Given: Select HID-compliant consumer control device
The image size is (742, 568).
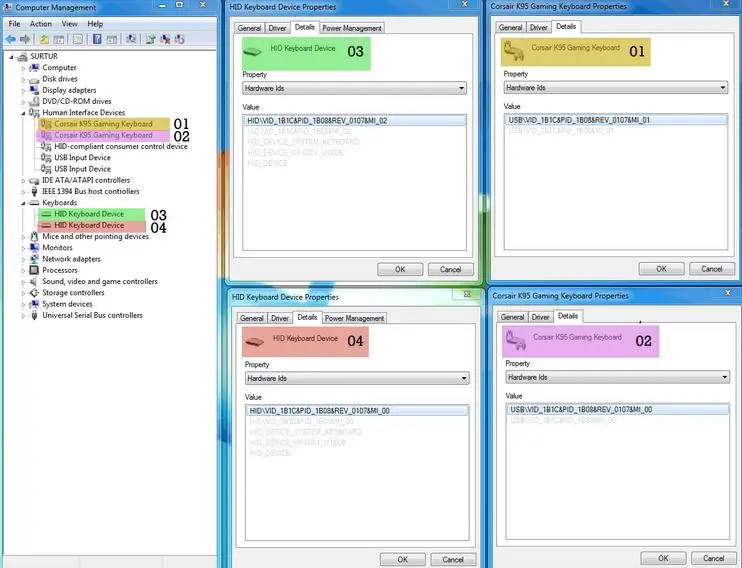Looking at the screenshot, I should coord(121,147).
